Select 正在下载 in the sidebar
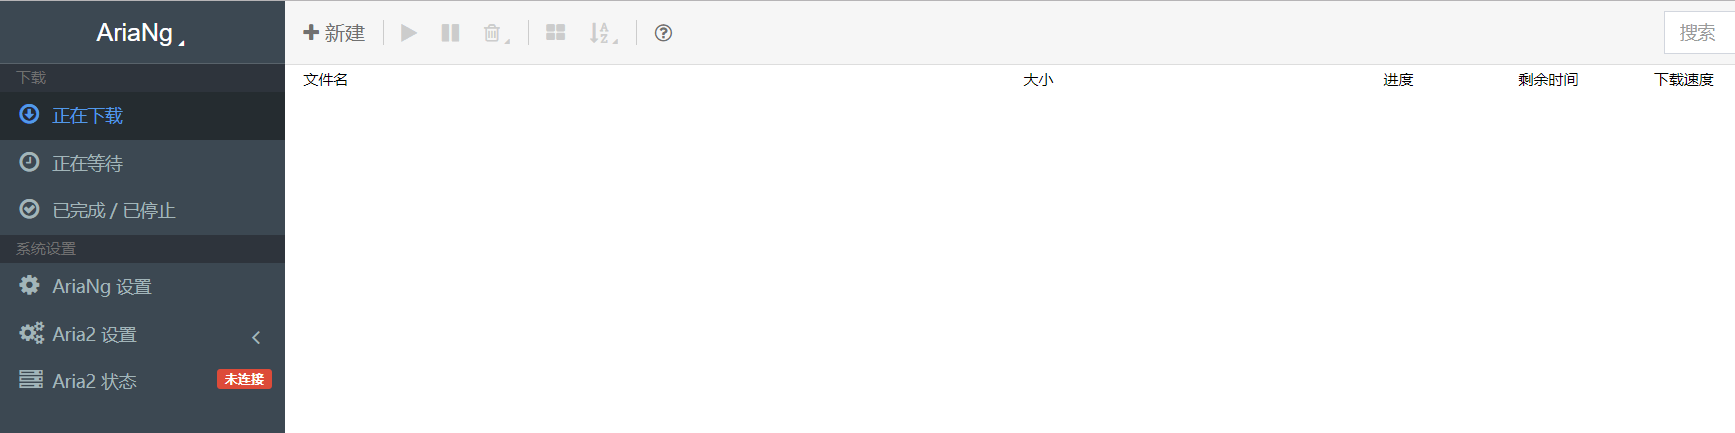 (x=88, y=116)
